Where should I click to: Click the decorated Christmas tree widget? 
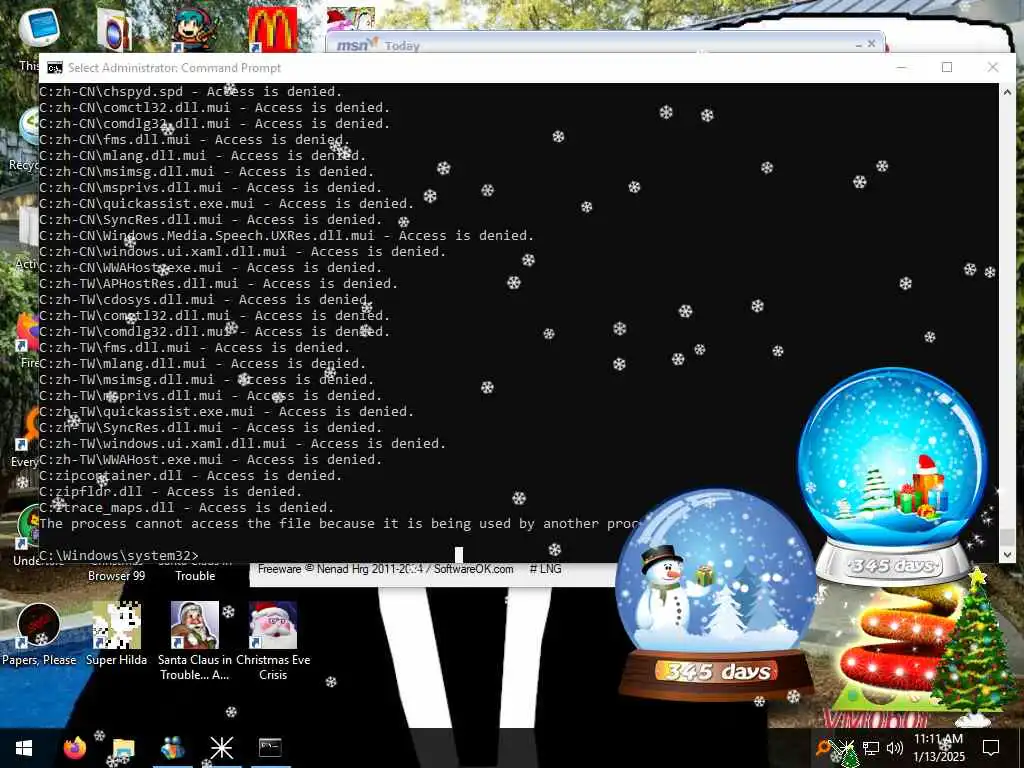coord(974,647)
